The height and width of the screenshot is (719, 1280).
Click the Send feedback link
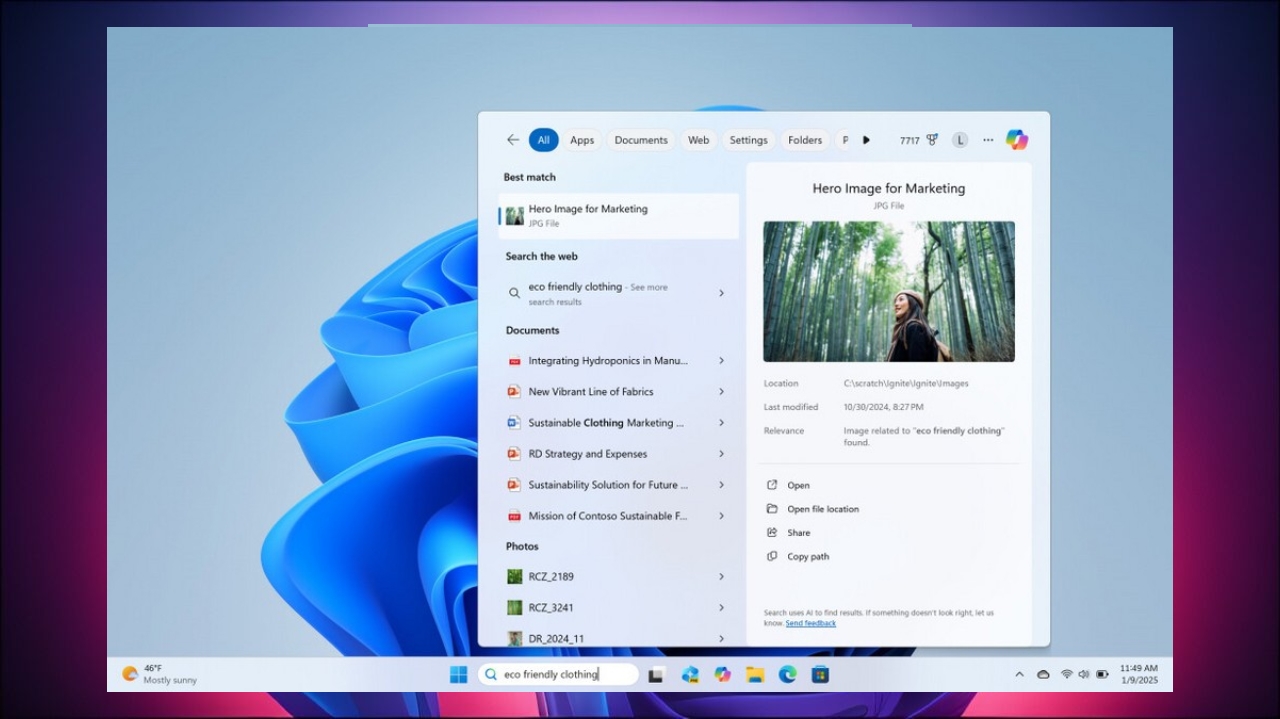click(x=810, y=622)
